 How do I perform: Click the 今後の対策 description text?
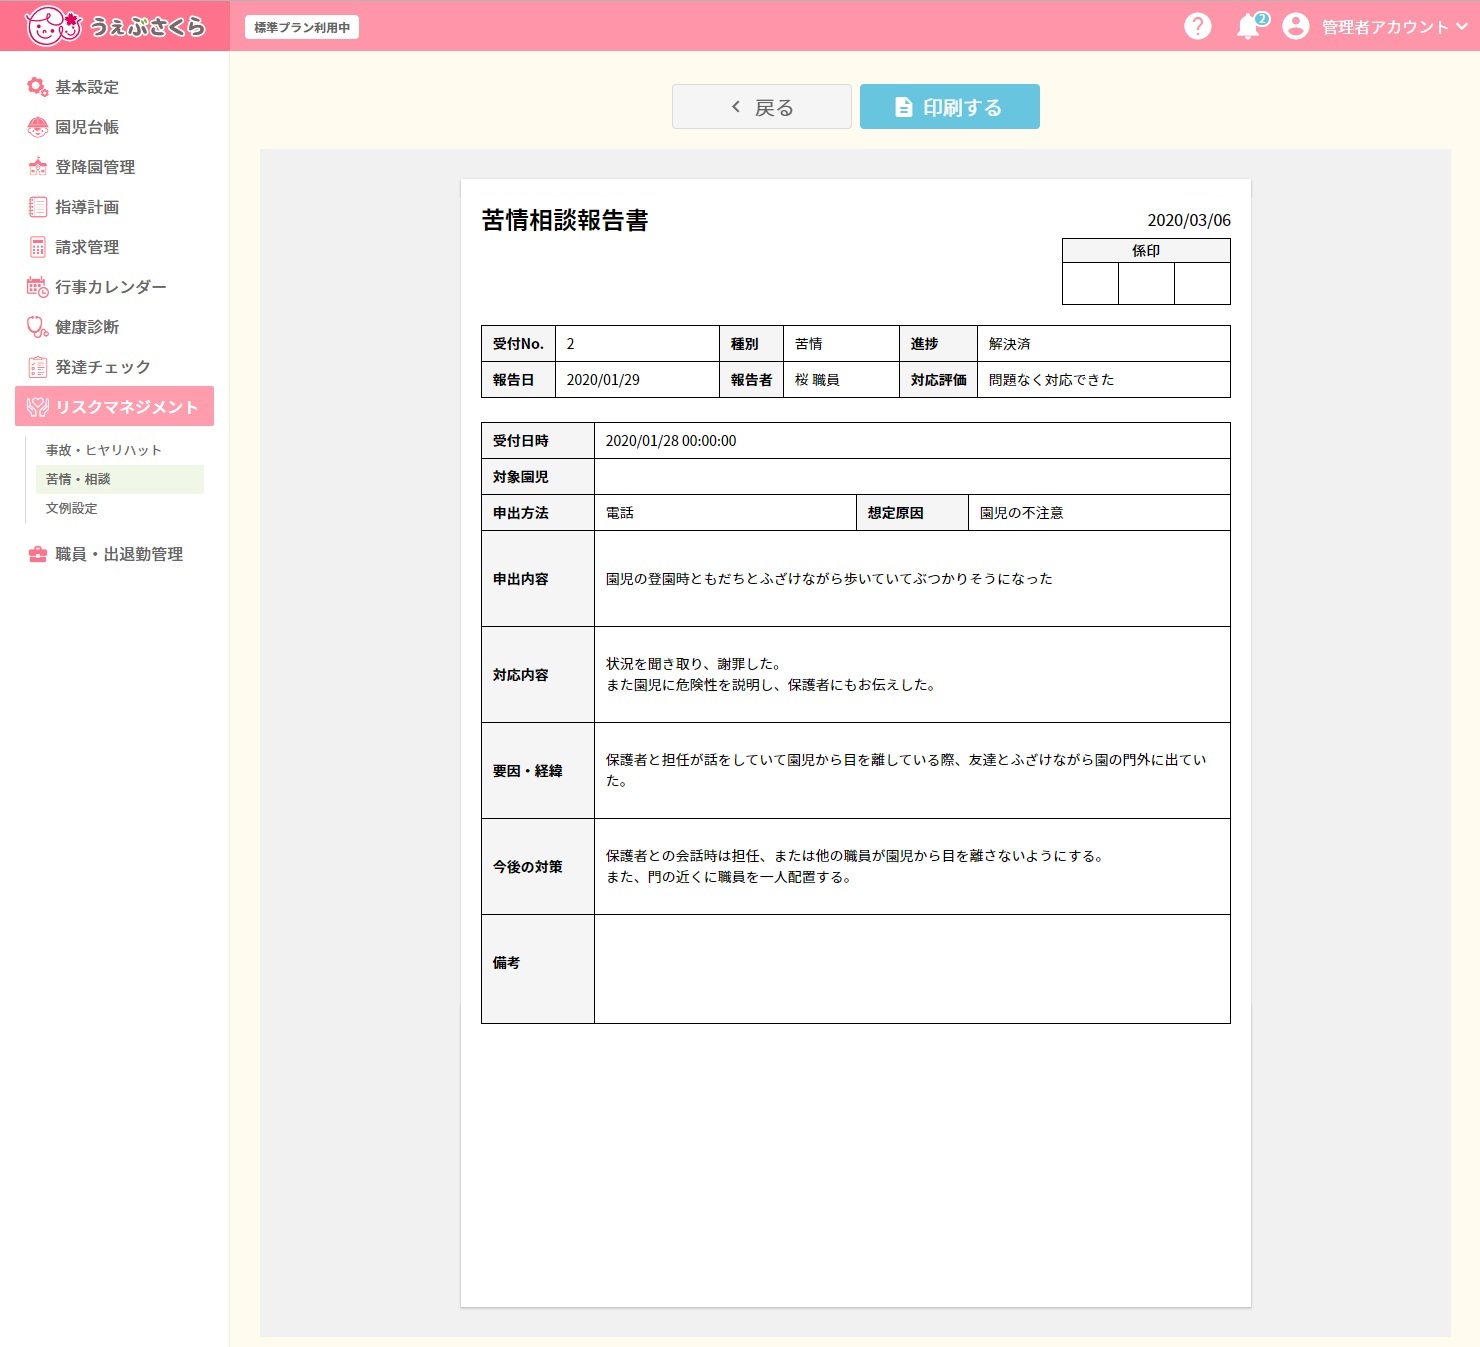point(855,867)
